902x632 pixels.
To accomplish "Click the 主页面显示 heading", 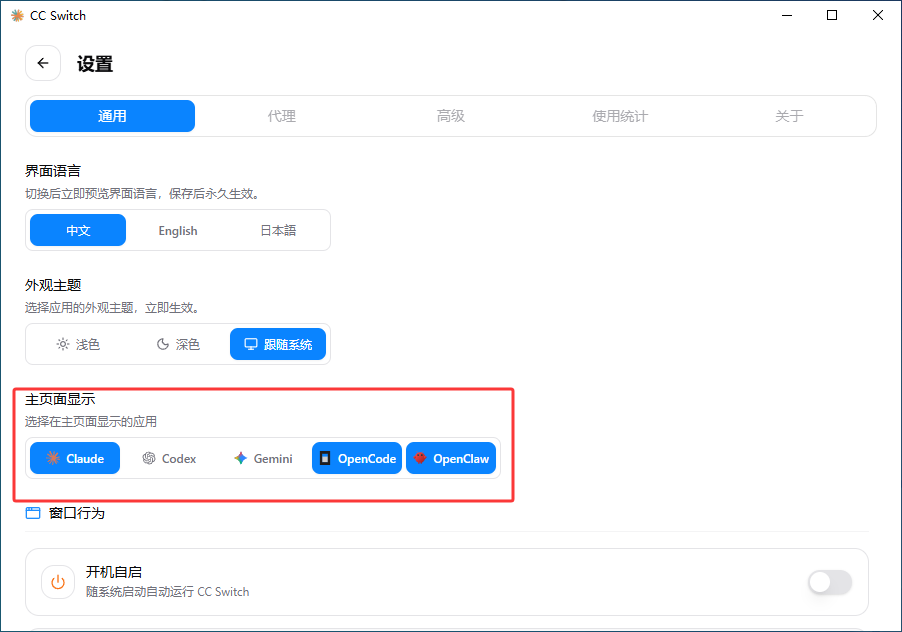I will [60, 399].
